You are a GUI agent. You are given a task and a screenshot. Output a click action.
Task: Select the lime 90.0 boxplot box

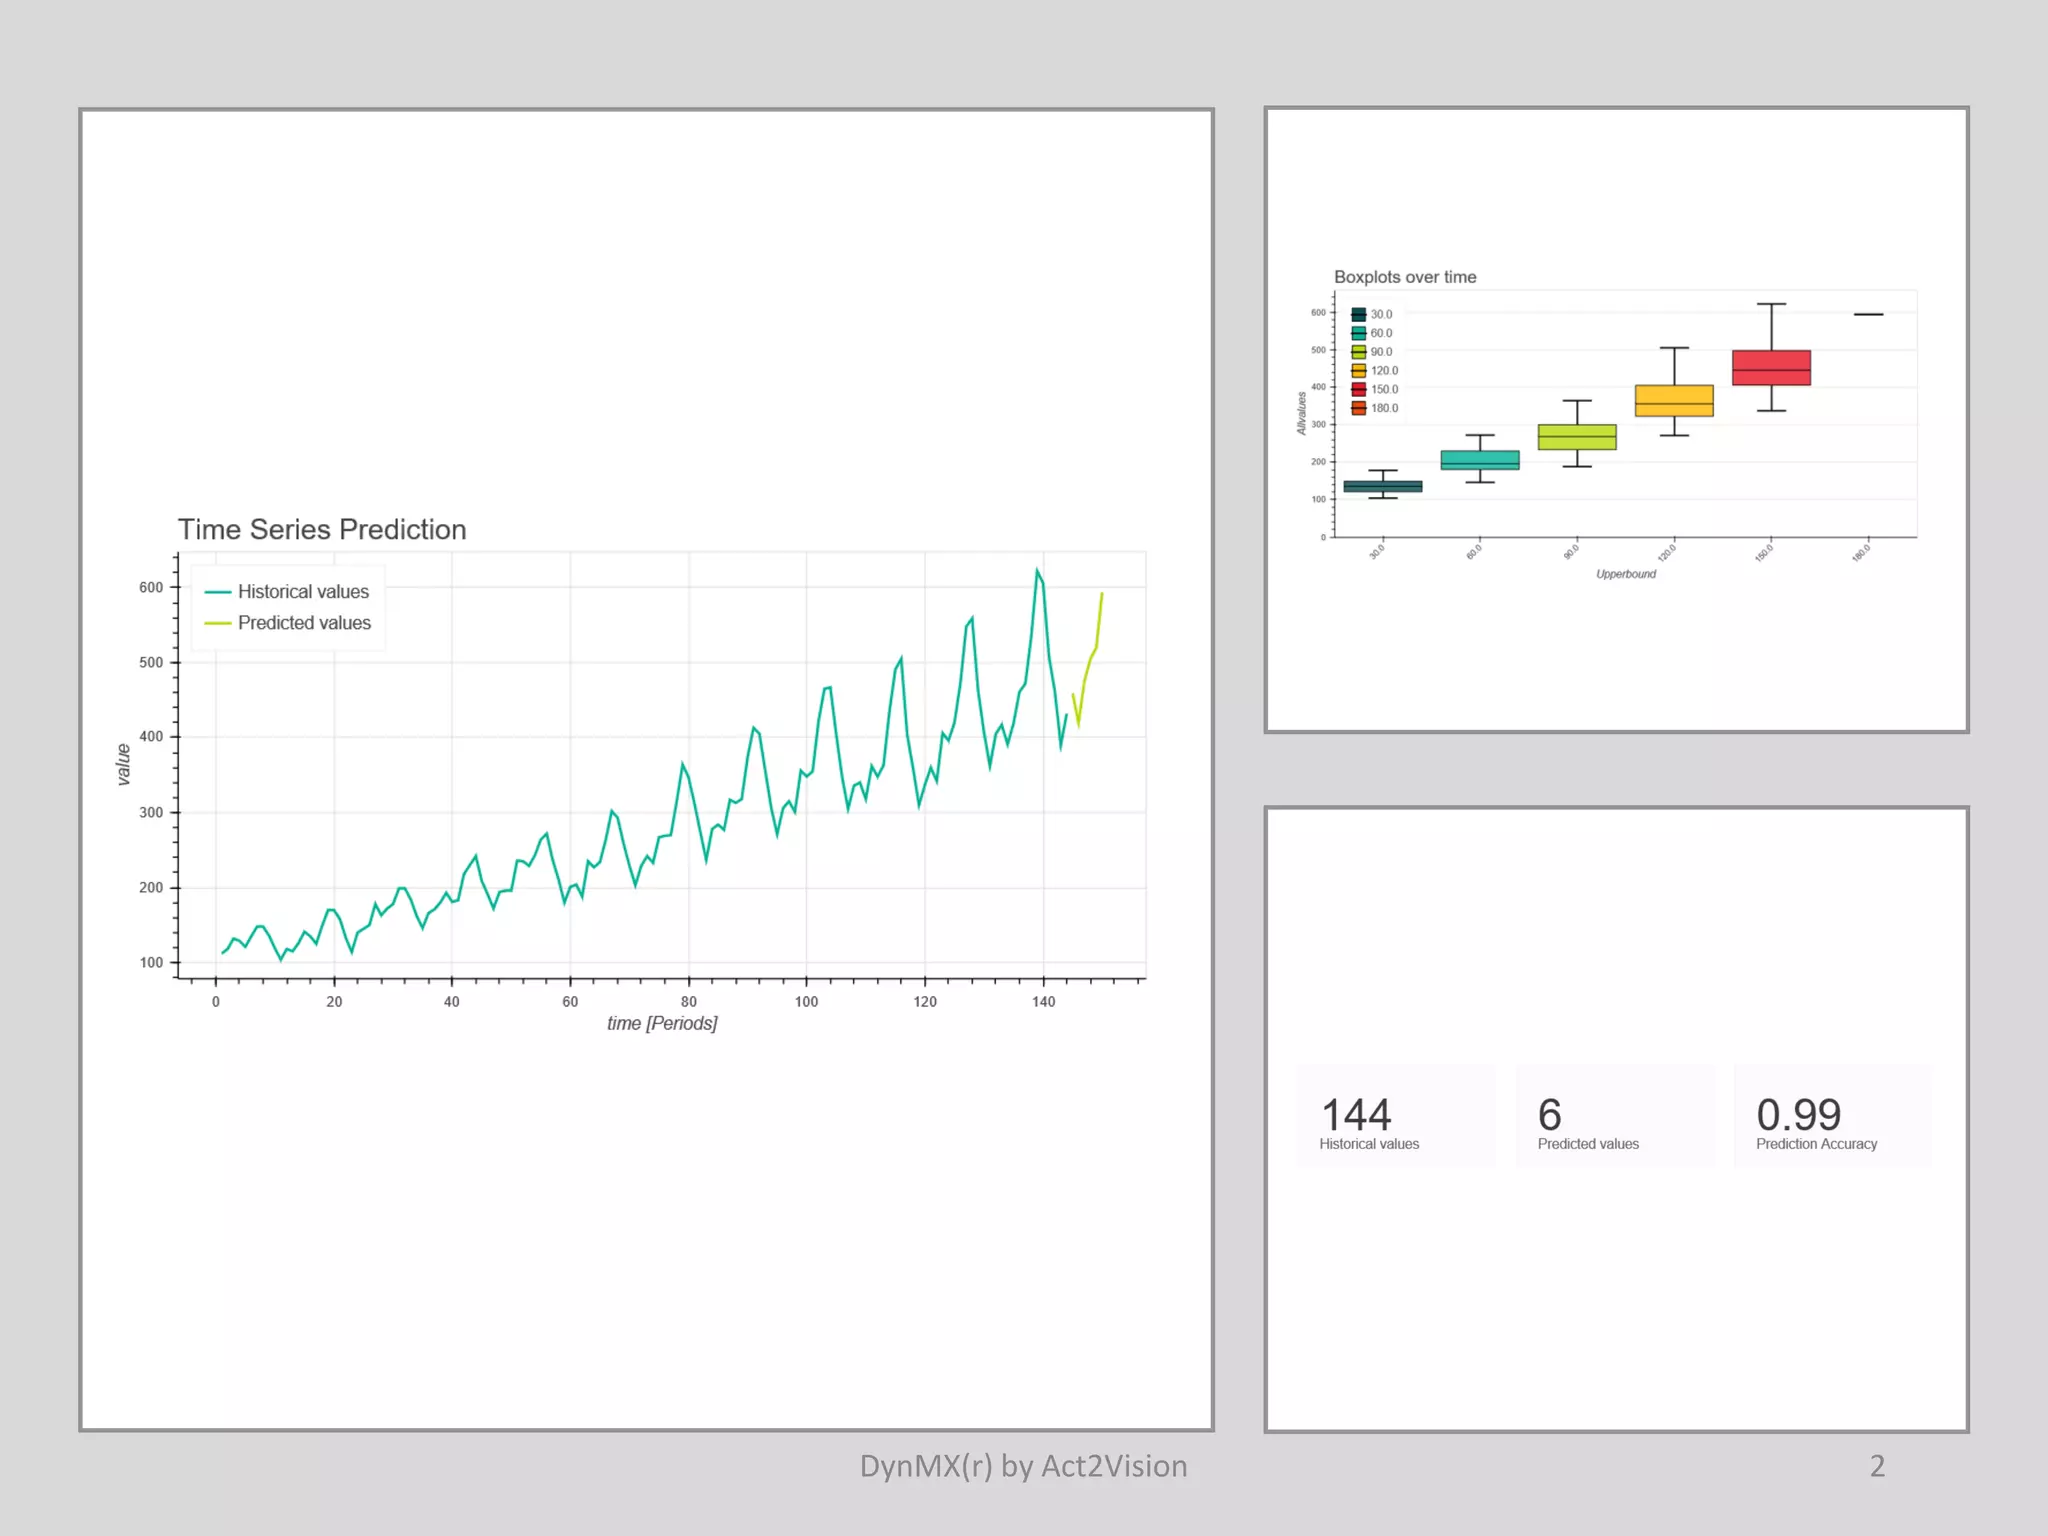tap(1577, 437)
